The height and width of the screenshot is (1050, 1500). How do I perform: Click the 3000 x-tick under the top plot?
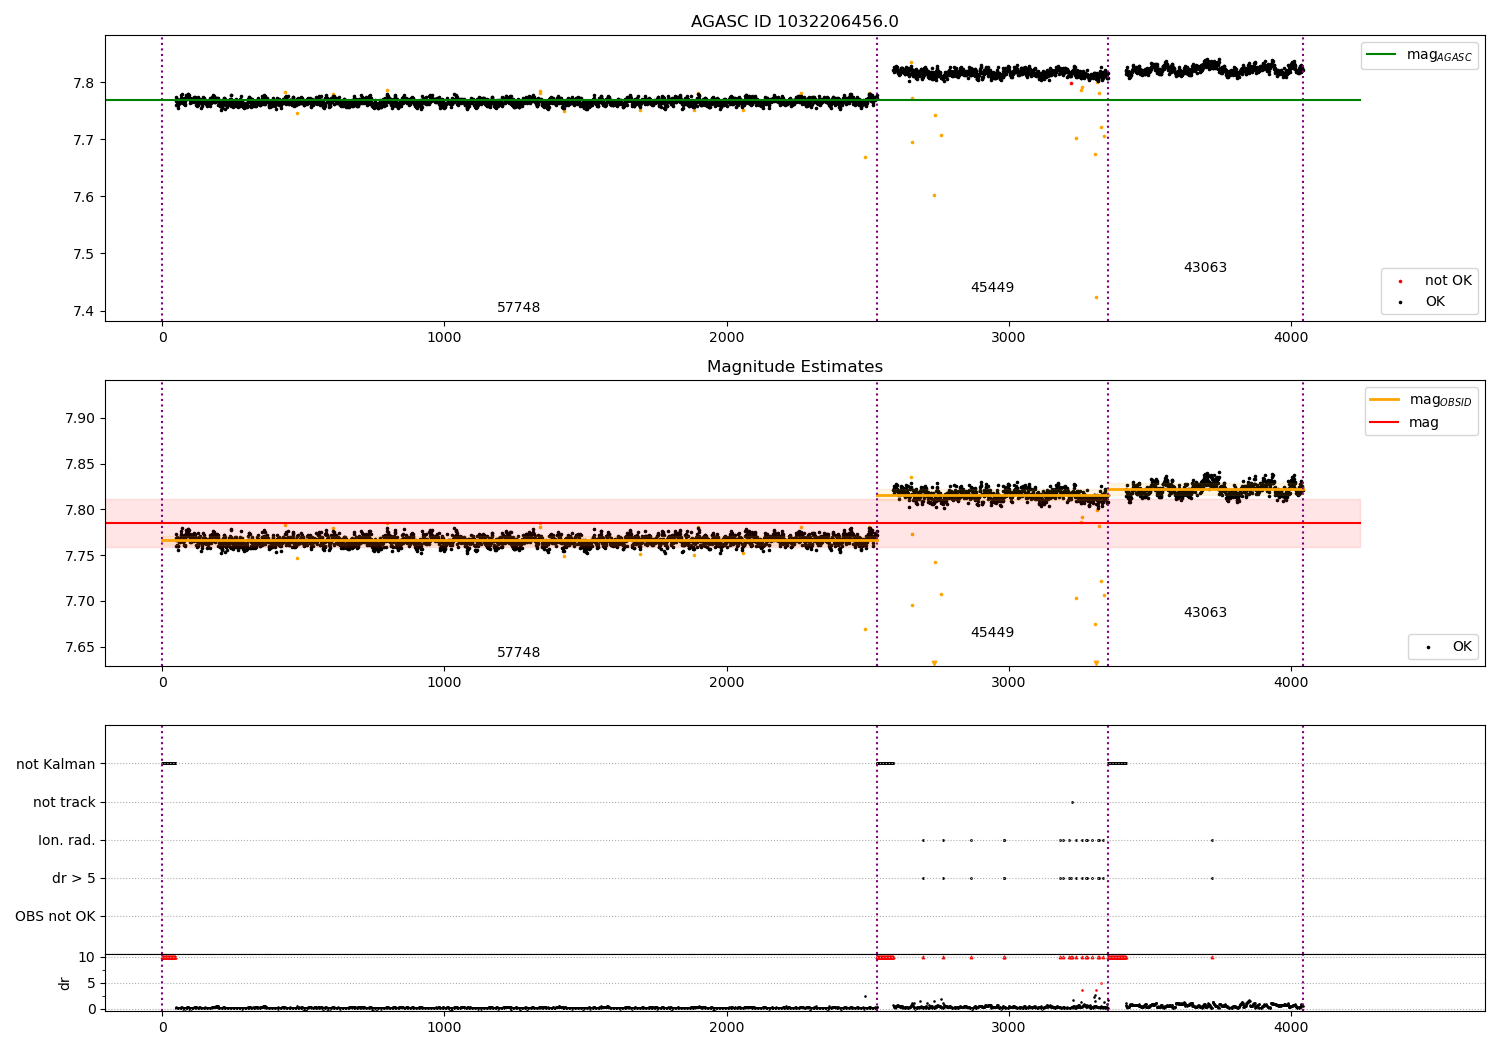[x=1008, y=338]
